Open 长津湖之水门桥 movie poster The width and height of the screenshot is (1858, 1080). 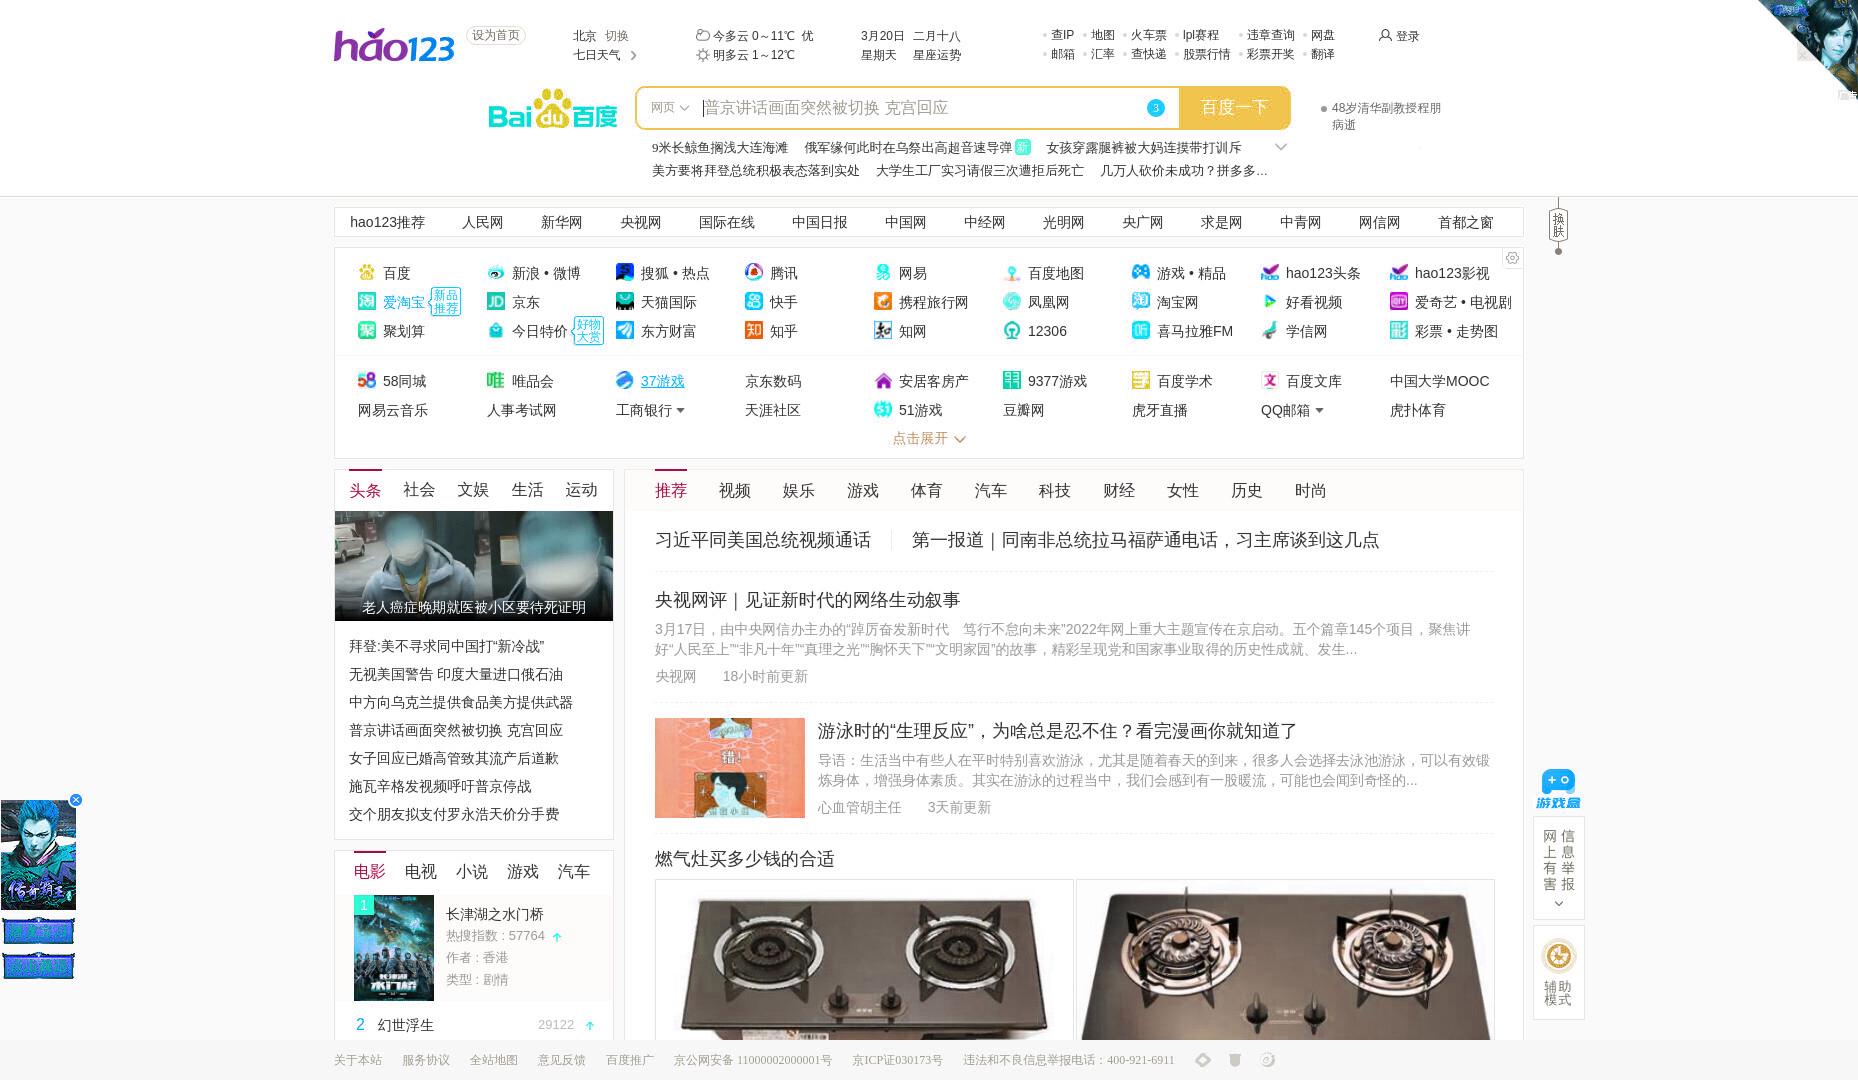[x=394, y=948]
